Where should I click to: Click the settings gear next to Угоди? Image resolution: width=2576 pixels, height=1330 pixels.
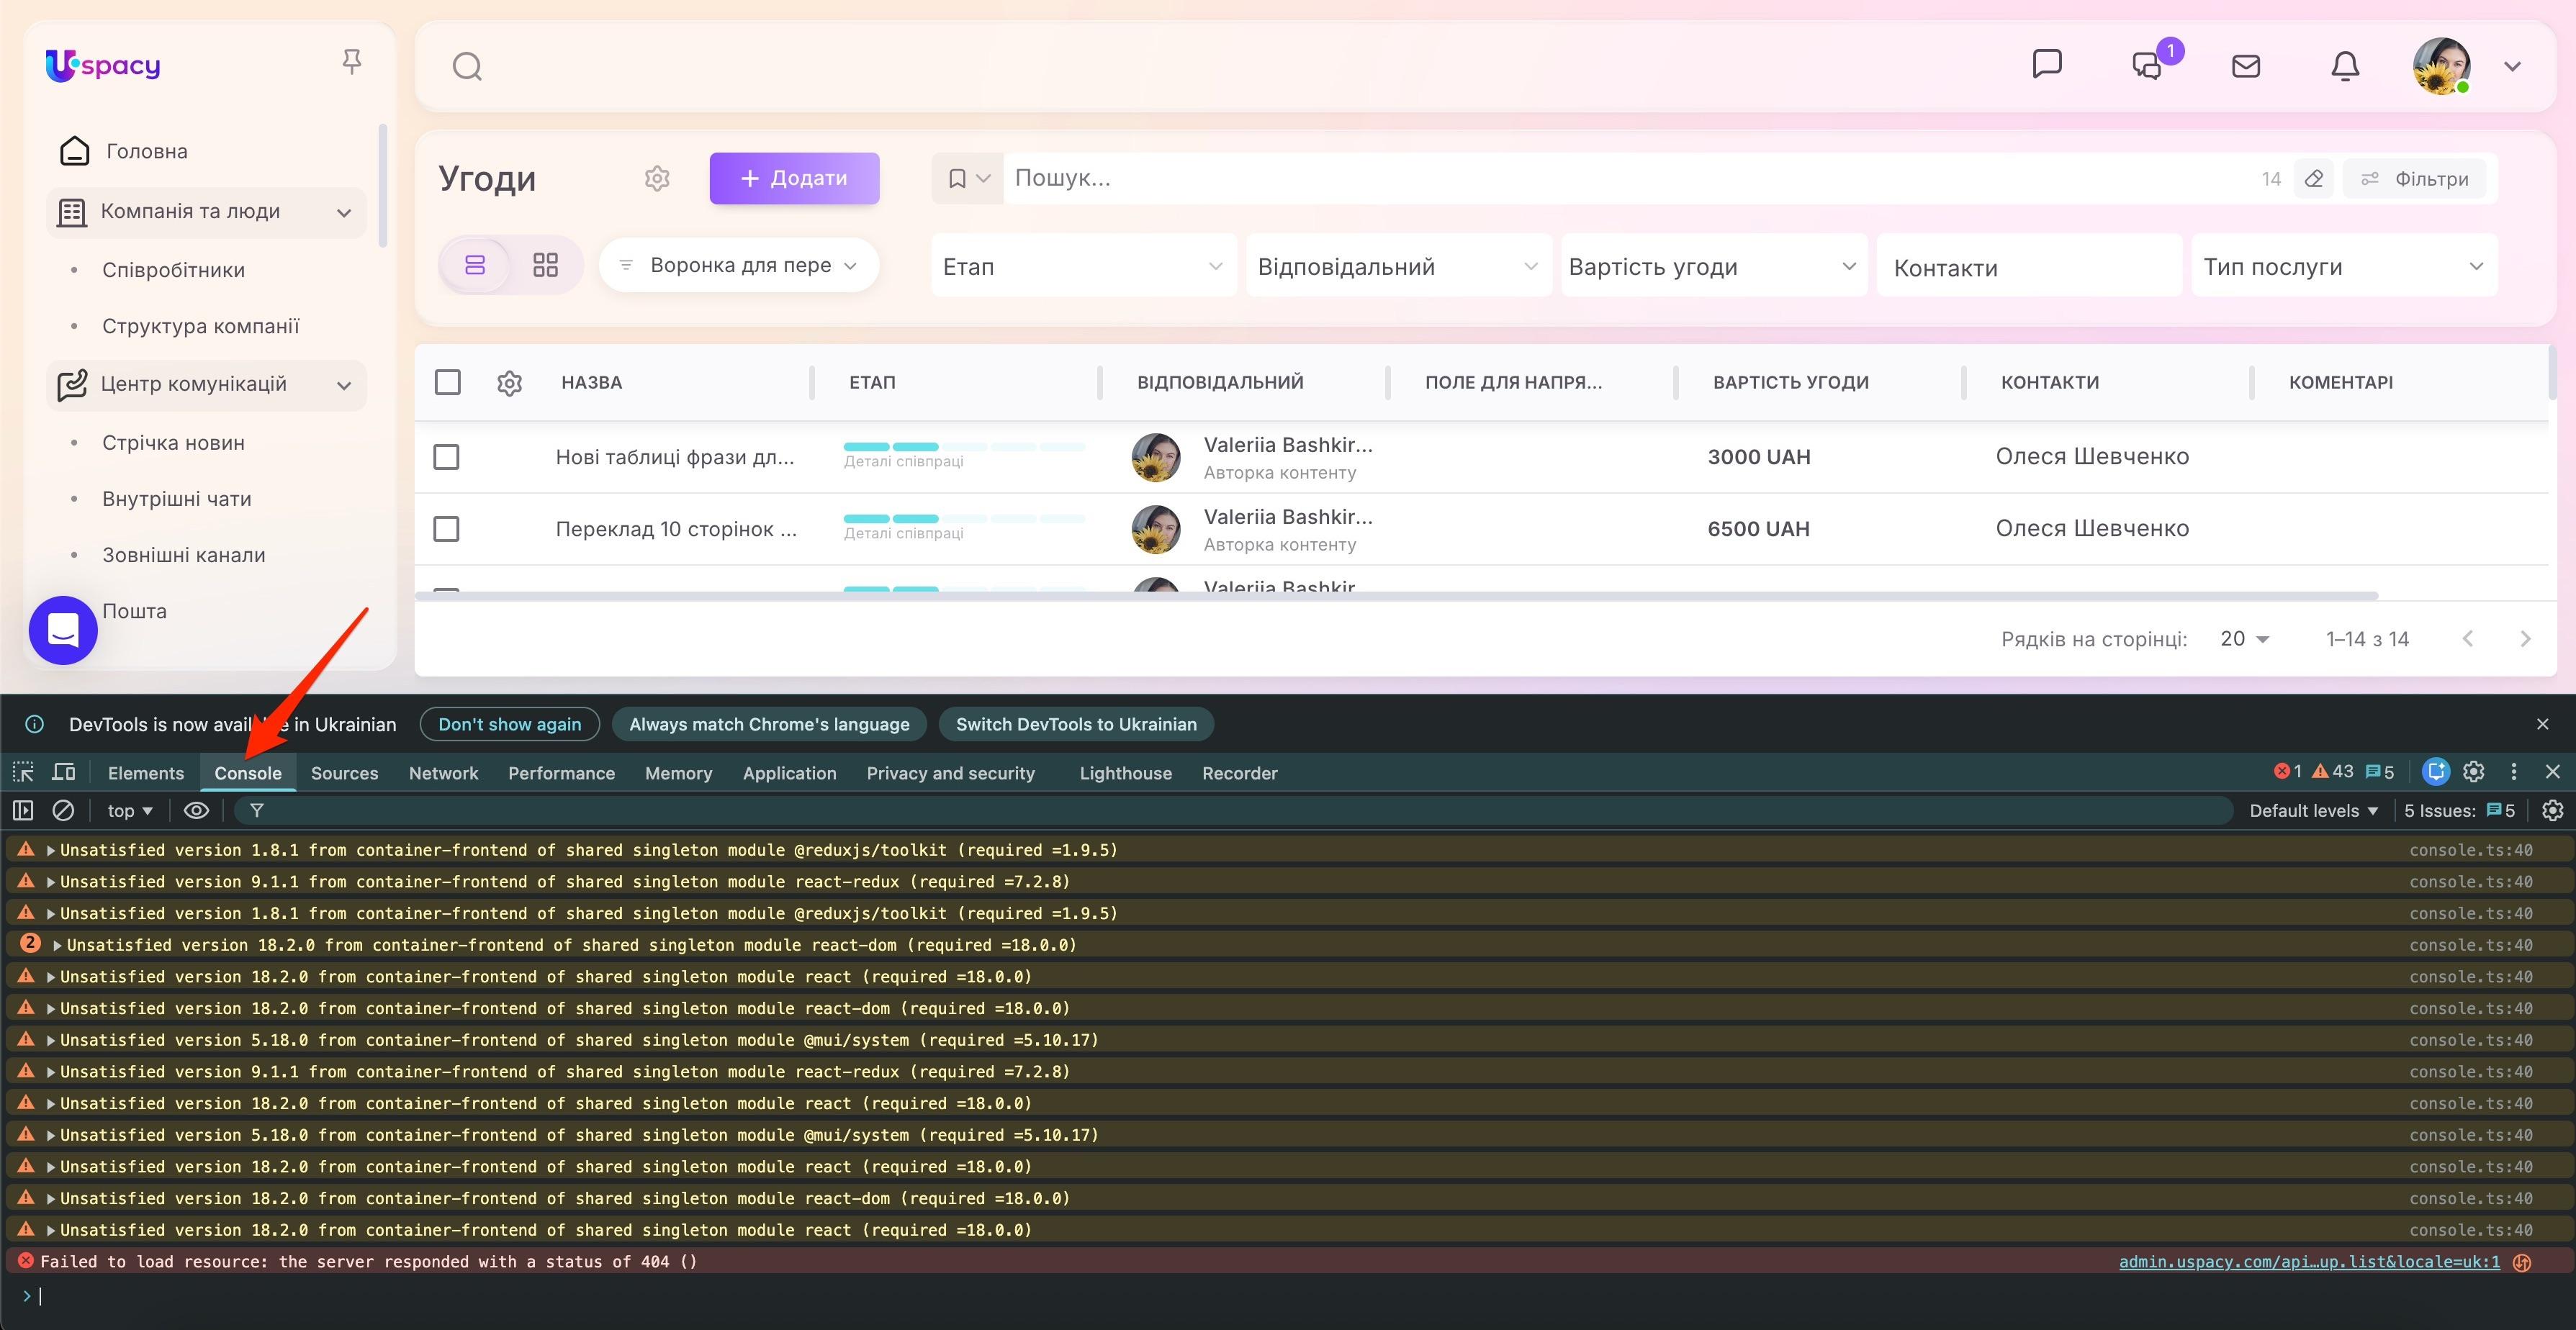pos(657,179)
